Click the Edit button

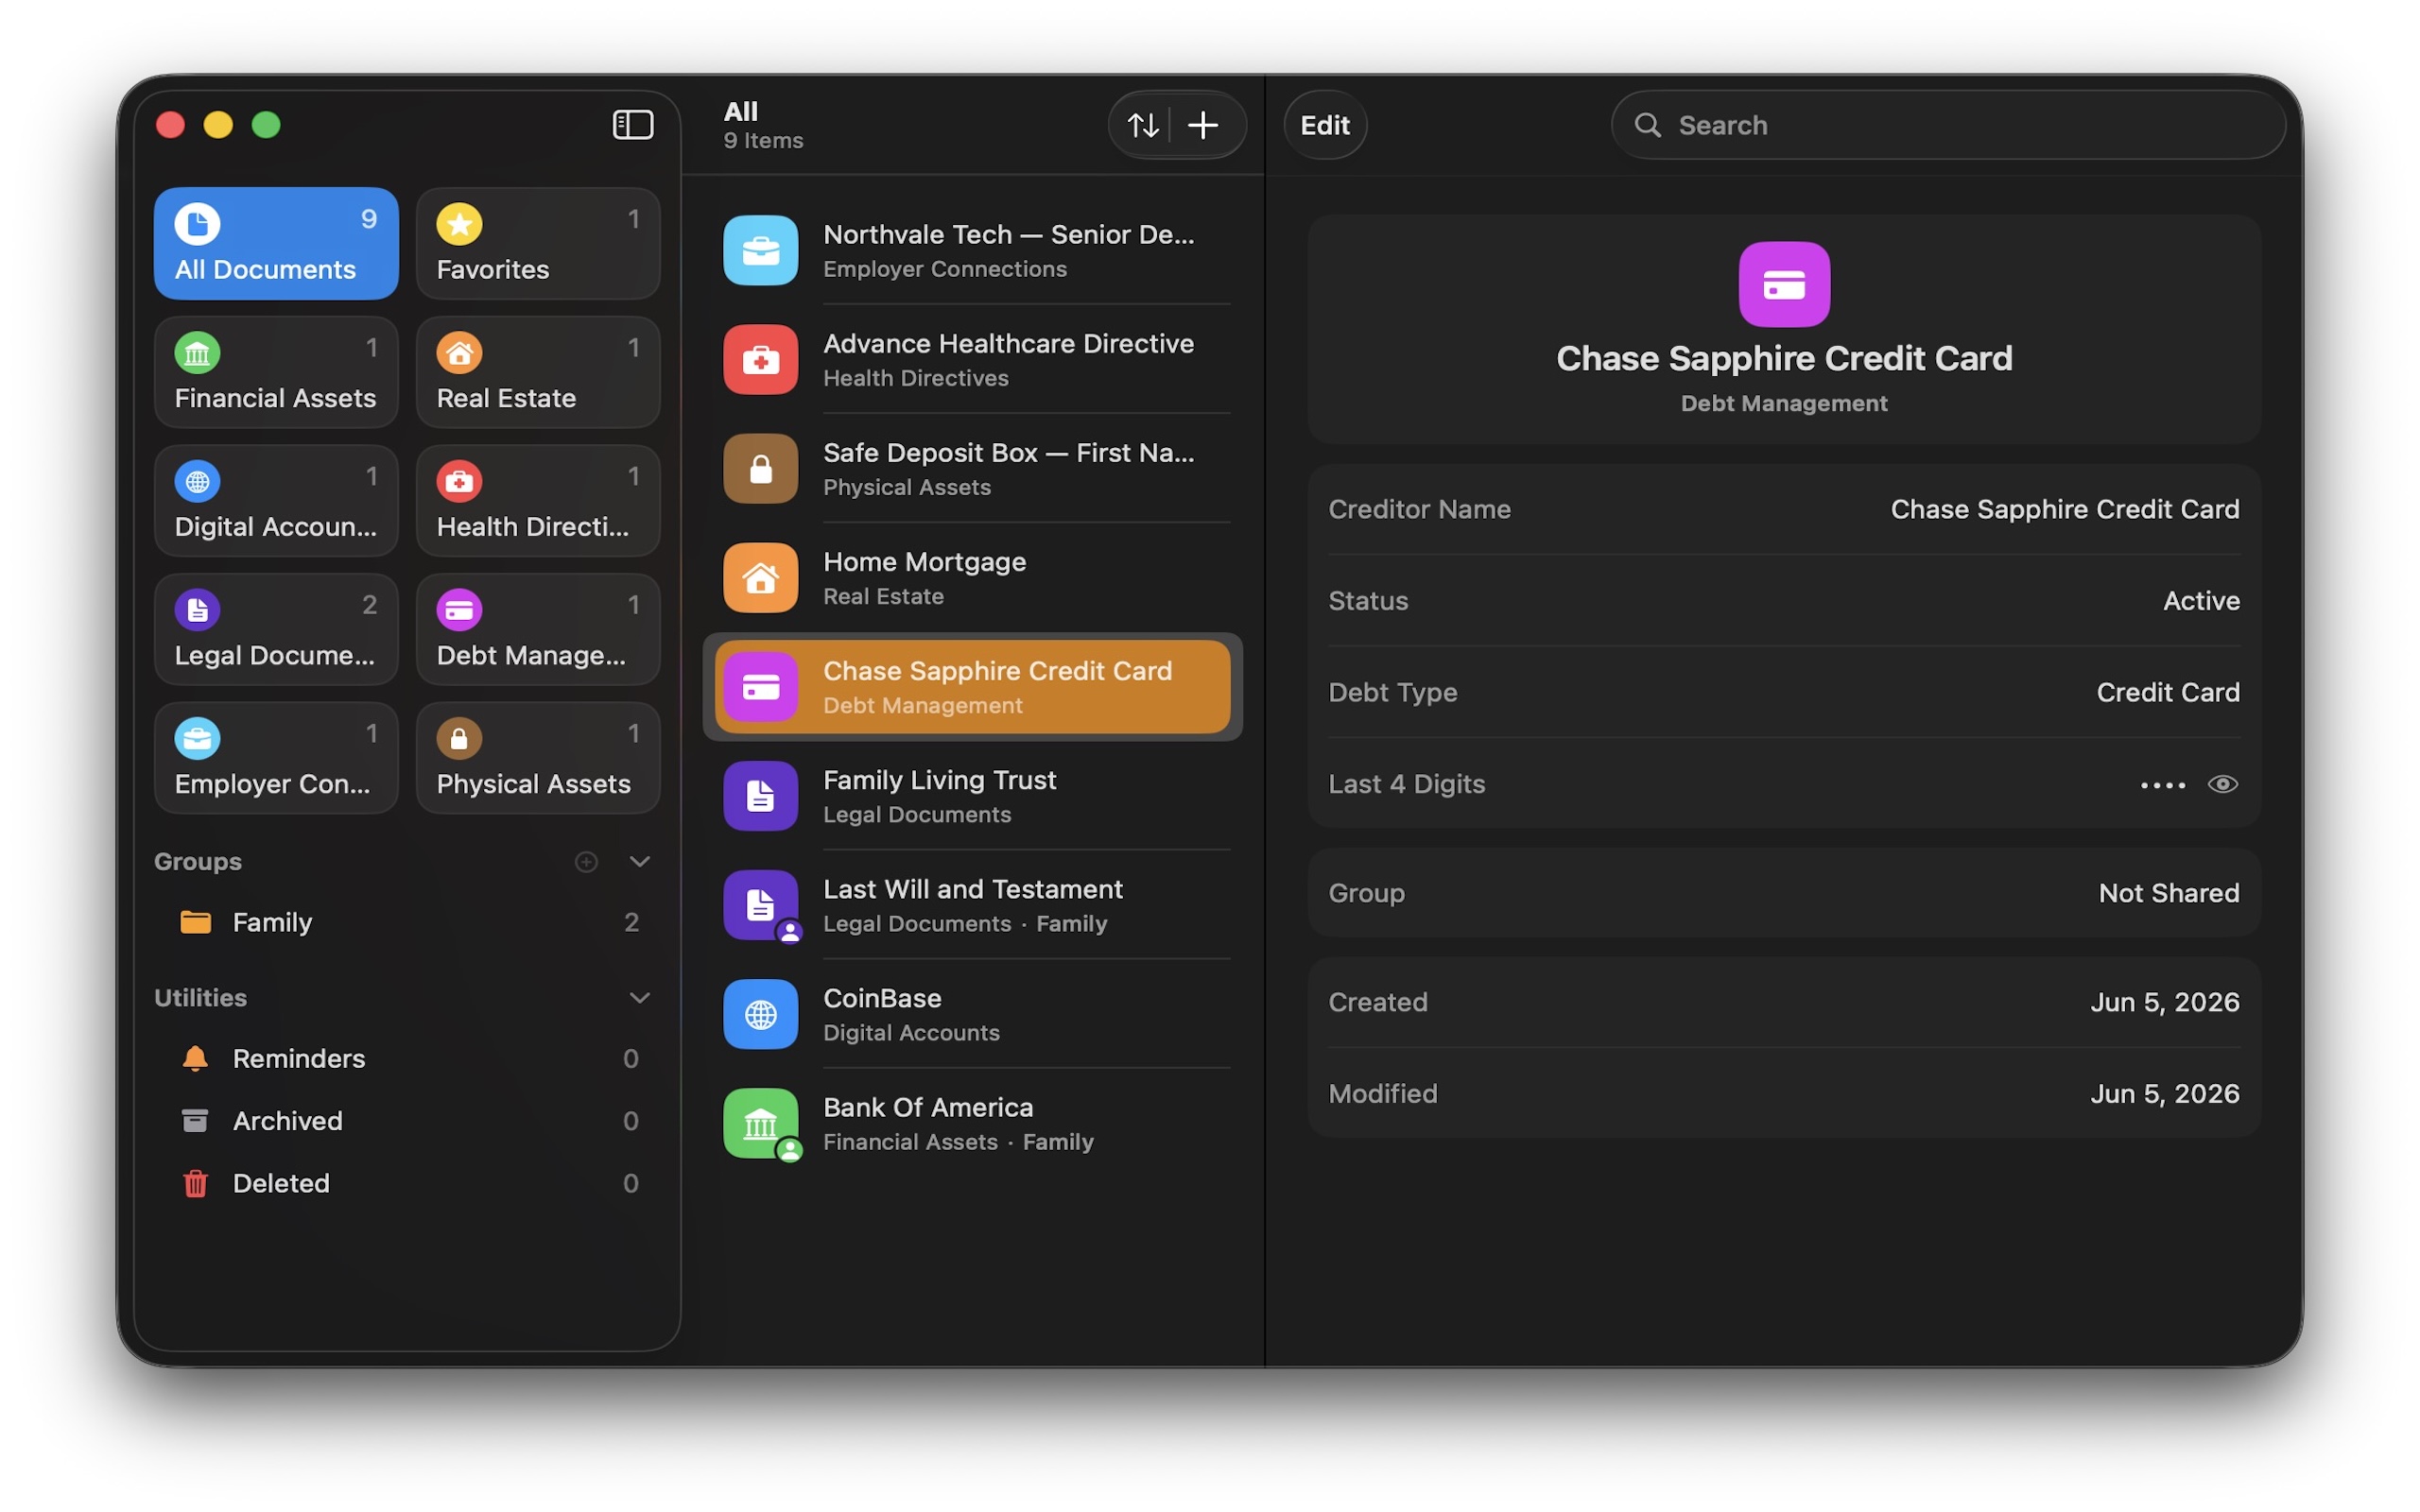click(1324, 125)
